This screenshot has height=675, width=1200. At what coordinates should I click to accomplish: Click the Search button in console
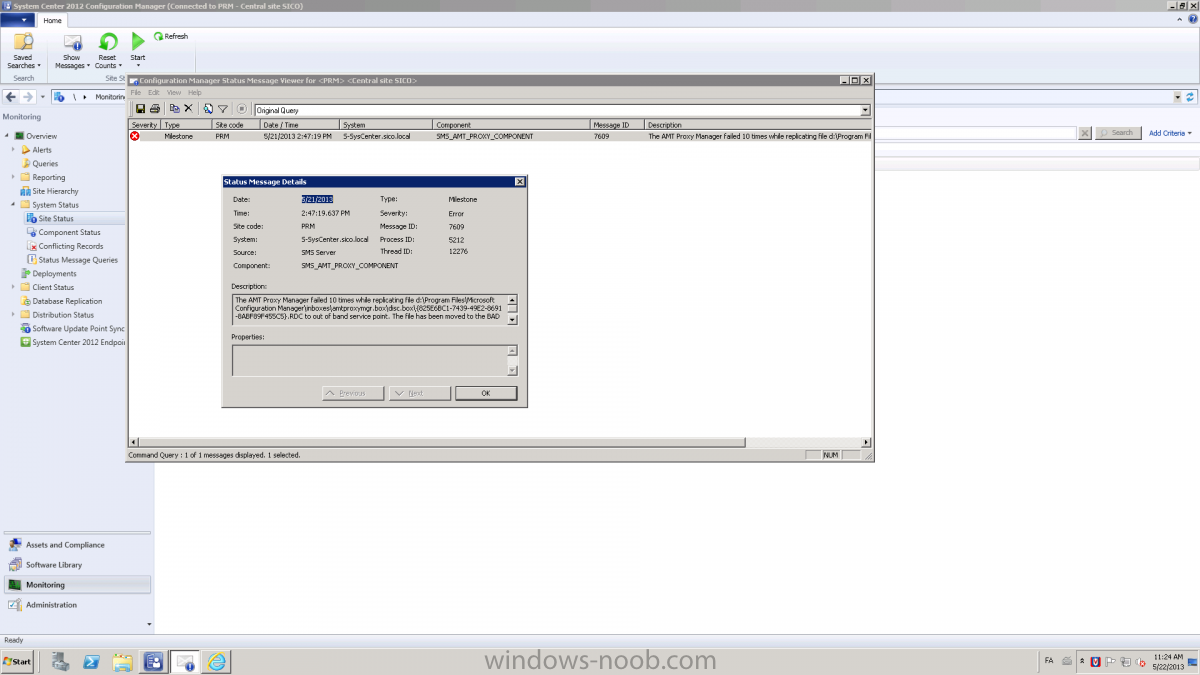point(1117,133)
